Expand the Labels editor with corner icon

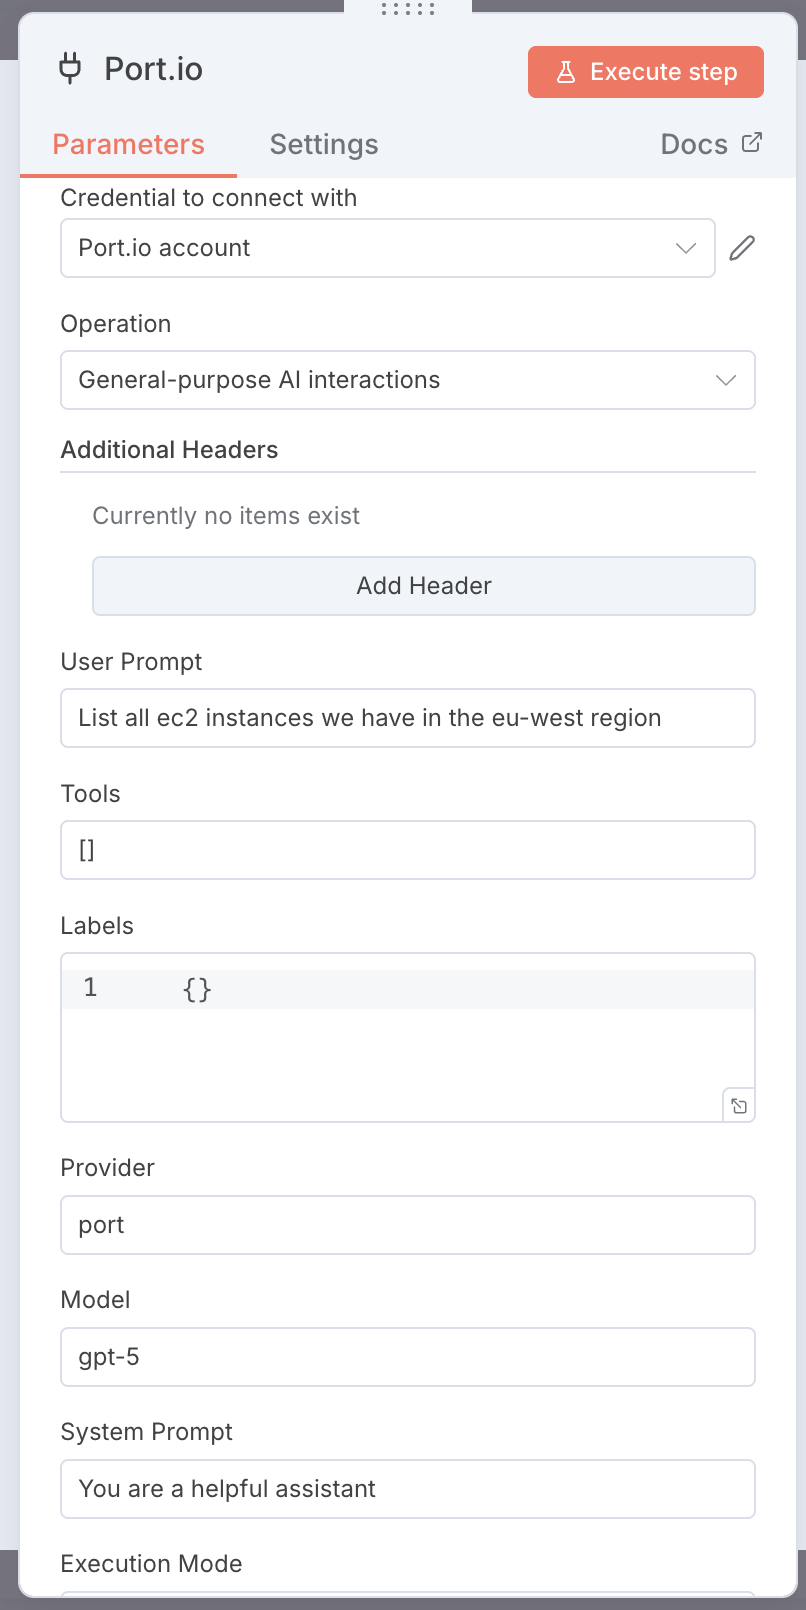tap(739, 1105)
